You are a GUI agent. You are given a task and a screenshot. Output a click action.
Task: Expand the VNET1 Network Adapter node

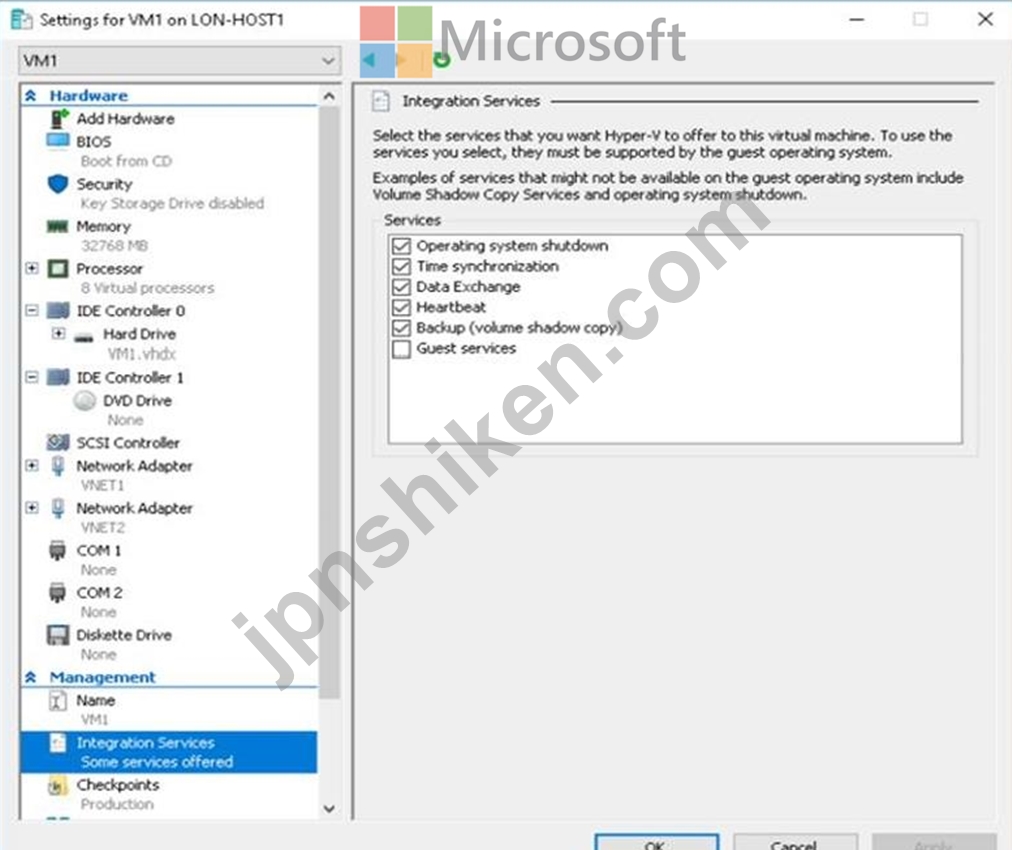(32, 465)
